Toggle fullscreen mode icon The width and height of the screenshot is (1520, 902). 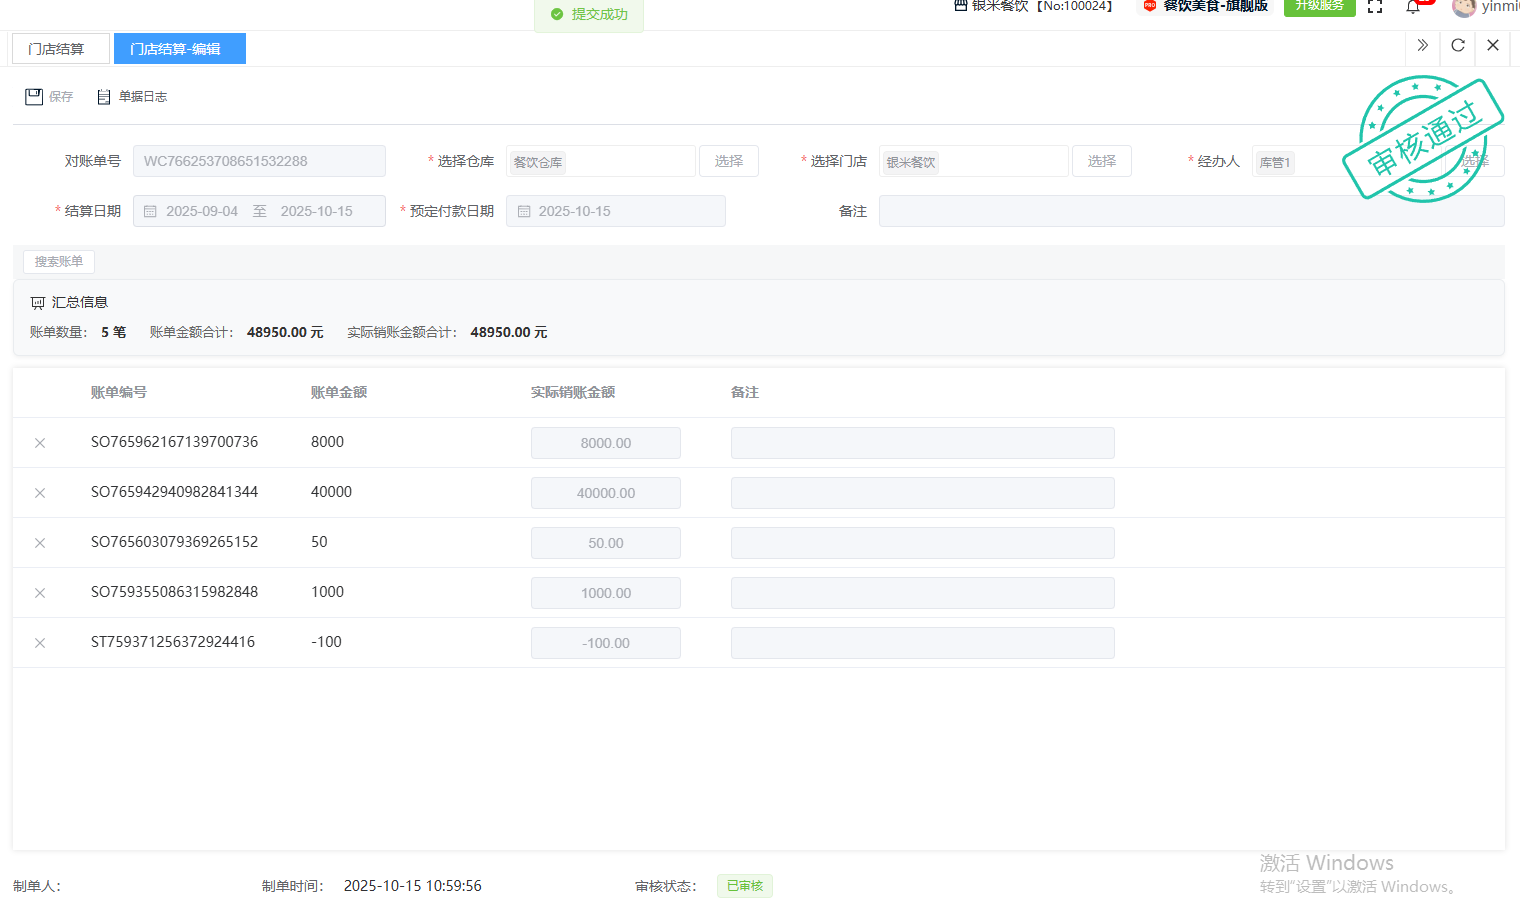click(x=1375, y=7)
